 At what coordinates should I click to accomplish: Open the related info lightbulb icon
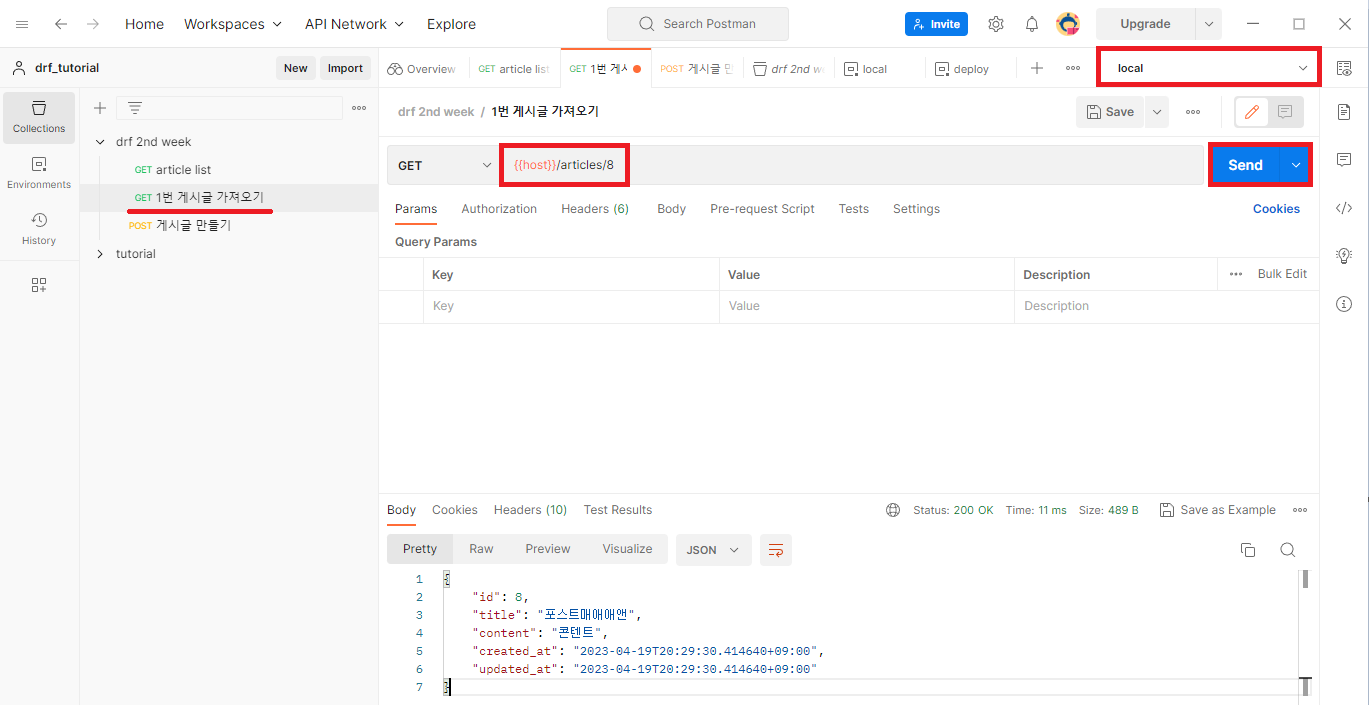1344,256
